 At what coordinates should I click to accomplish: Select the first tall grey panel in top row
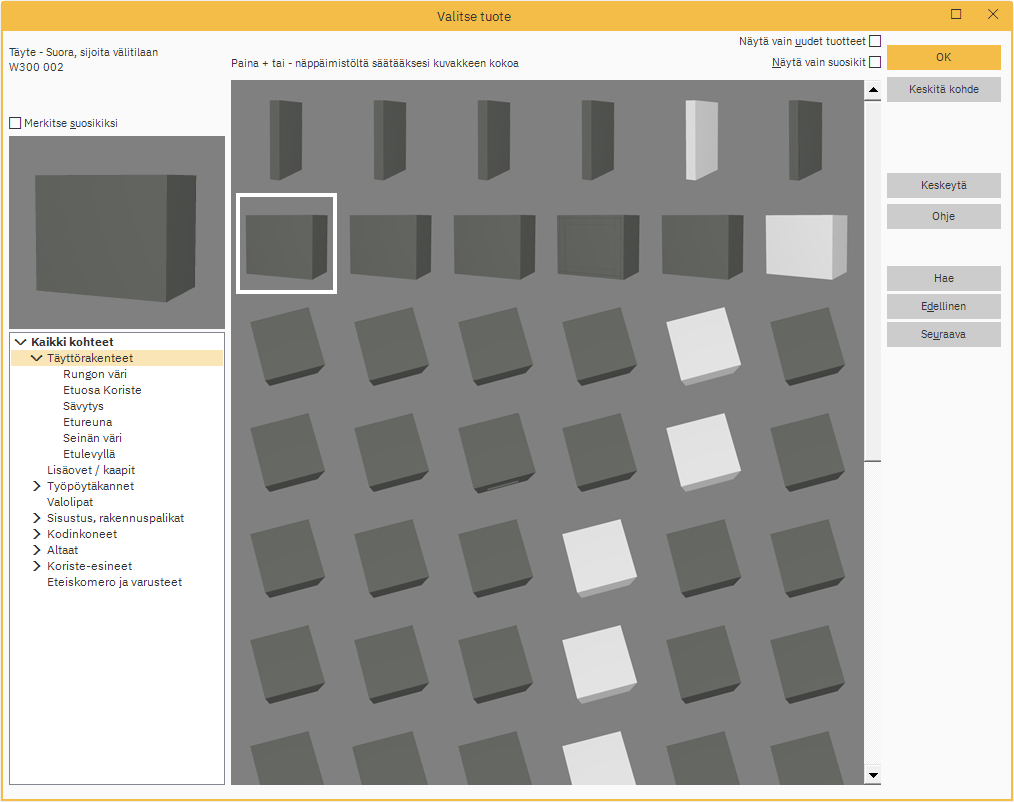click(x=286, y=140)
